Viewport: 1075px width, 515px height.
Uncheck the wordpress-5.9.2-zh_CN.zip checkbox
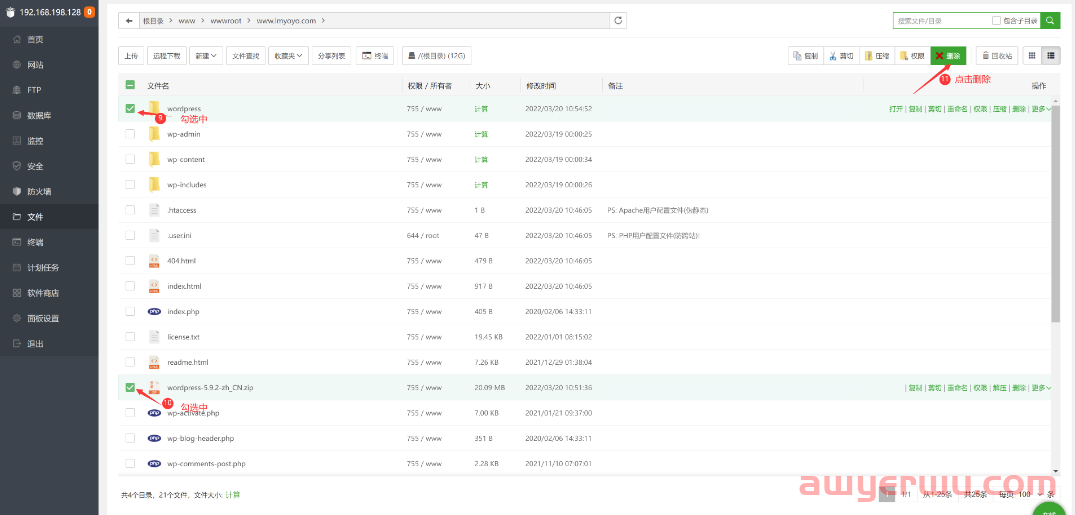click(x=130, y=387)
